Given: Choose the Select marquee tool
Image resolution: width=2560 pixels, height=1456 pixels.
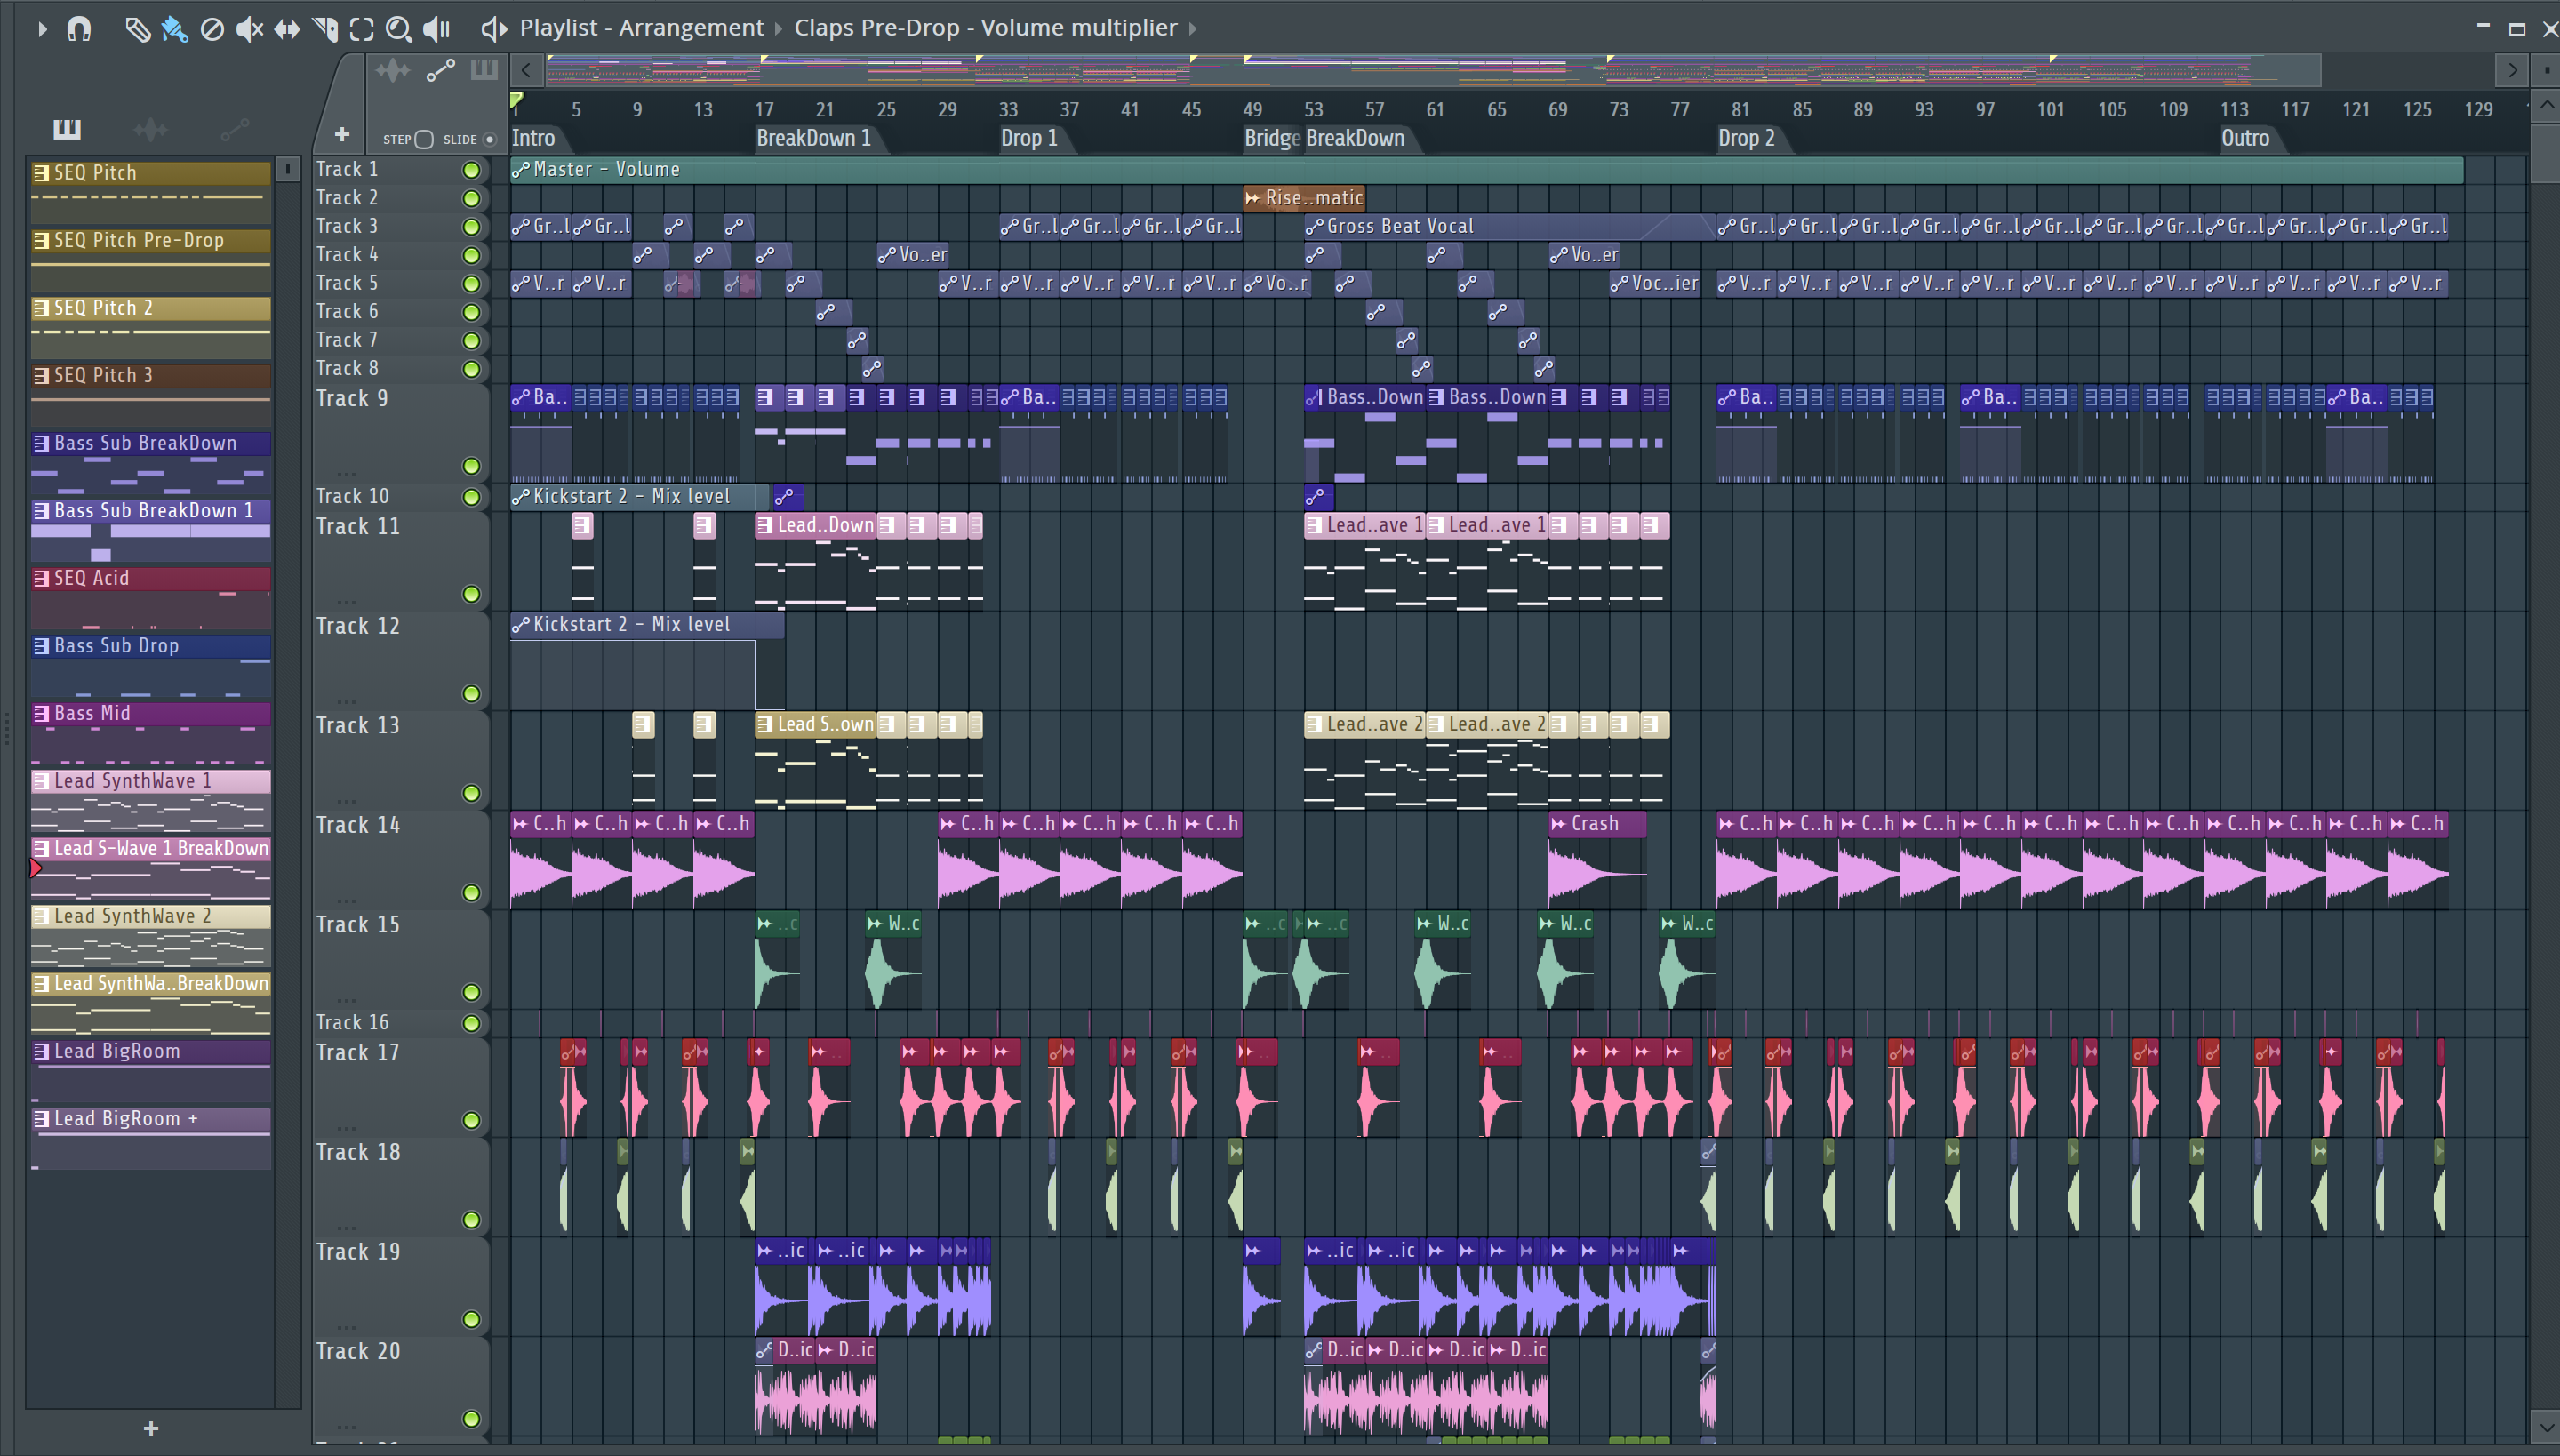Looking at the screenshot, I should pos(362,29).
